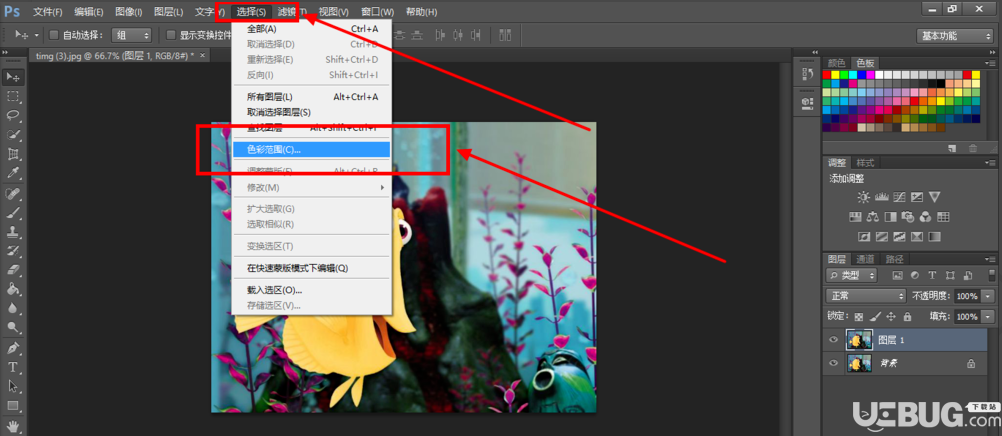Viewport: 1002px width, 436px height.
Task: Add a Vibrance adjustment
Action: click(x=934, y=197)
